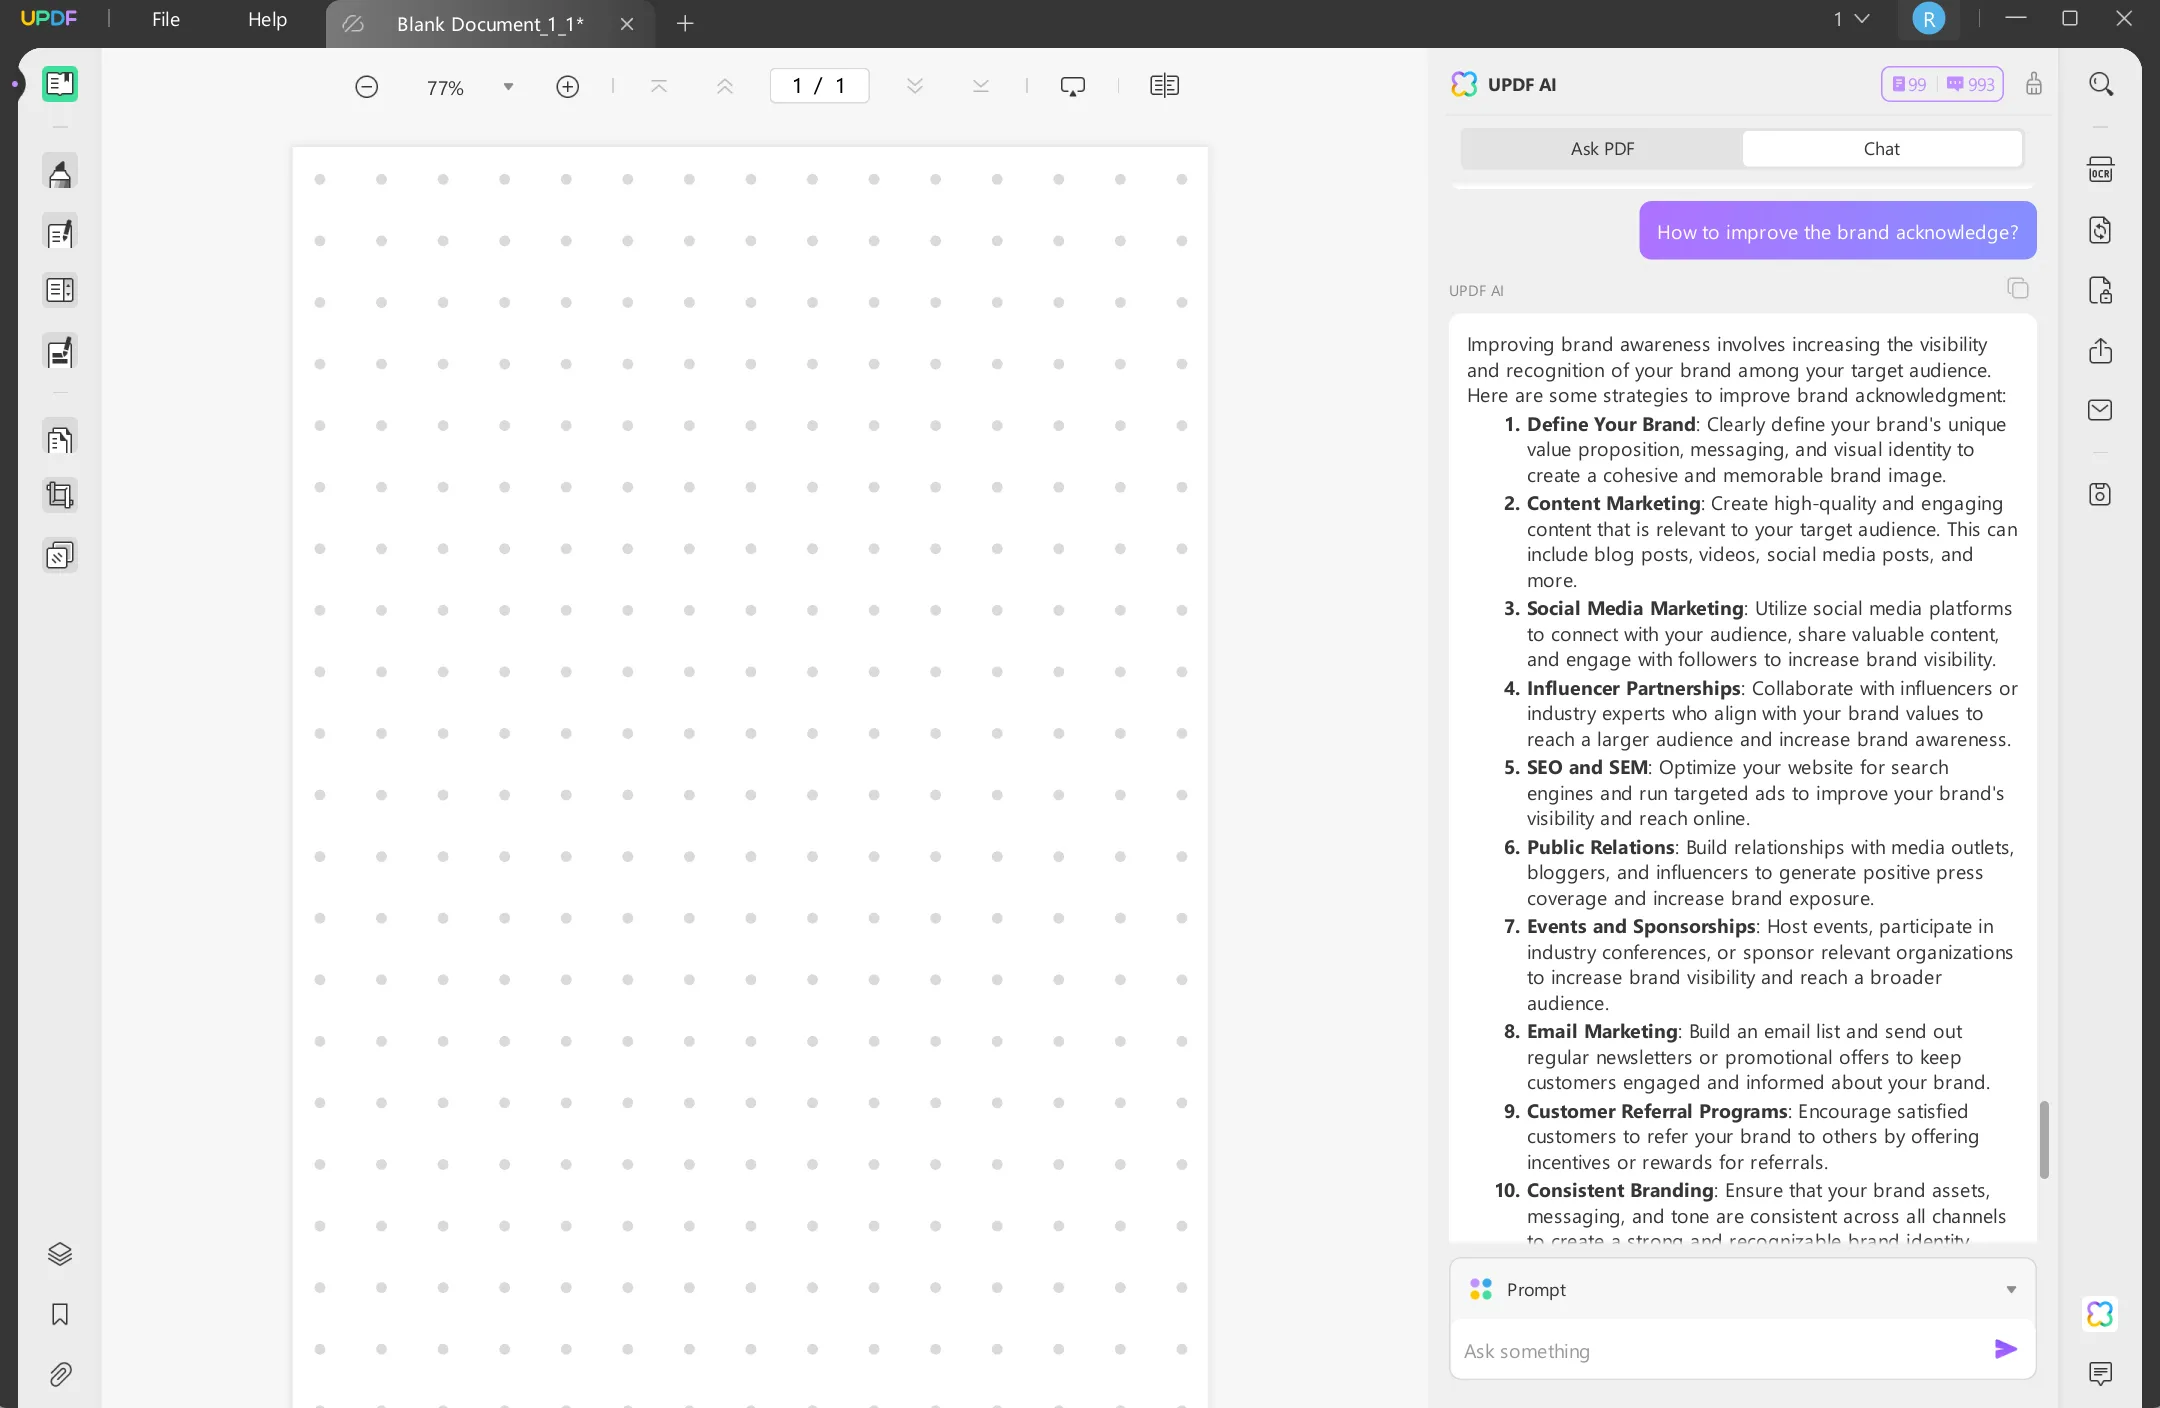Click the copy response button

(2017, 288)
